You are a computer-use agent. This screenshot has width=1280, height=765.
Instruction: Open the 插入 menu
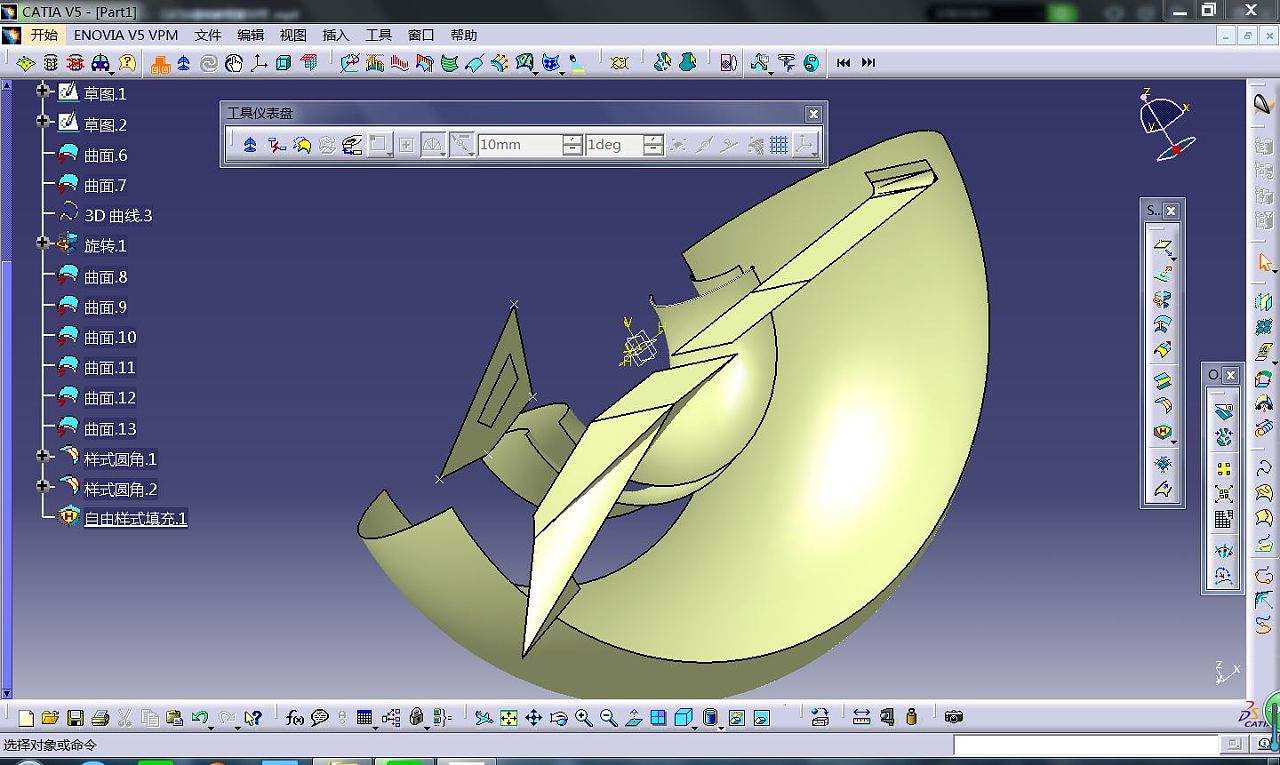tap(335, 35)
